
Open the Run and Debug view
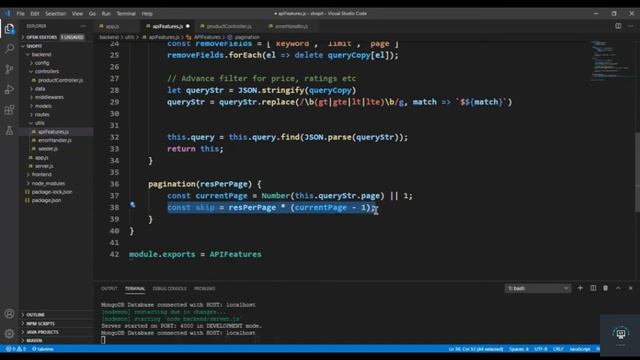pyautogui.click(x=9, y=89)
